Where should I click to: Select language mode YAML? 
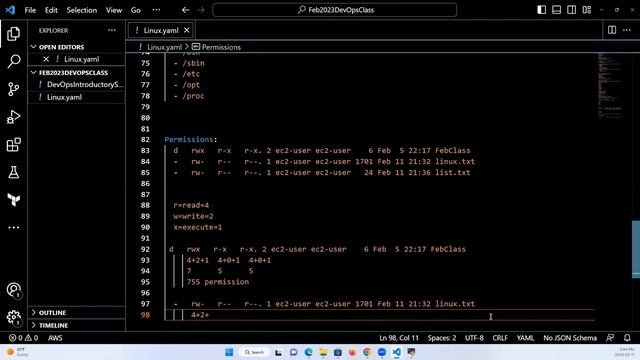pos(525,338)
